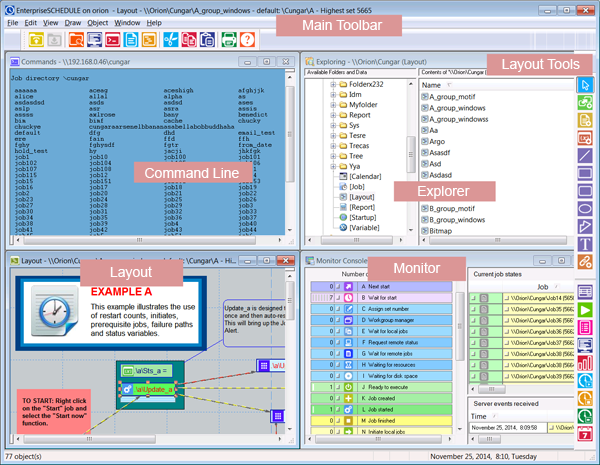600x465 pixels.
Task: Open the Edit menu
Action: (x=31, y=23)
